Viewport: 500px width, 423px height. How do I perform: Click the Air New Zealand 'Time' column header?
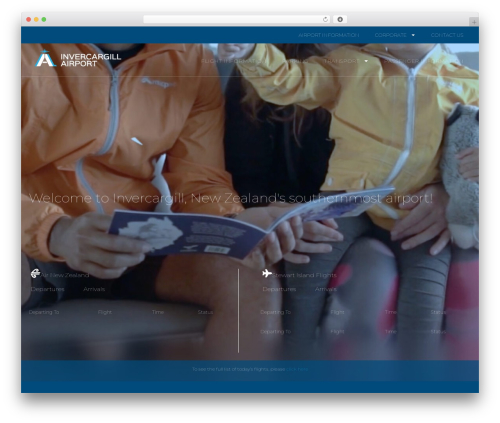158,312
